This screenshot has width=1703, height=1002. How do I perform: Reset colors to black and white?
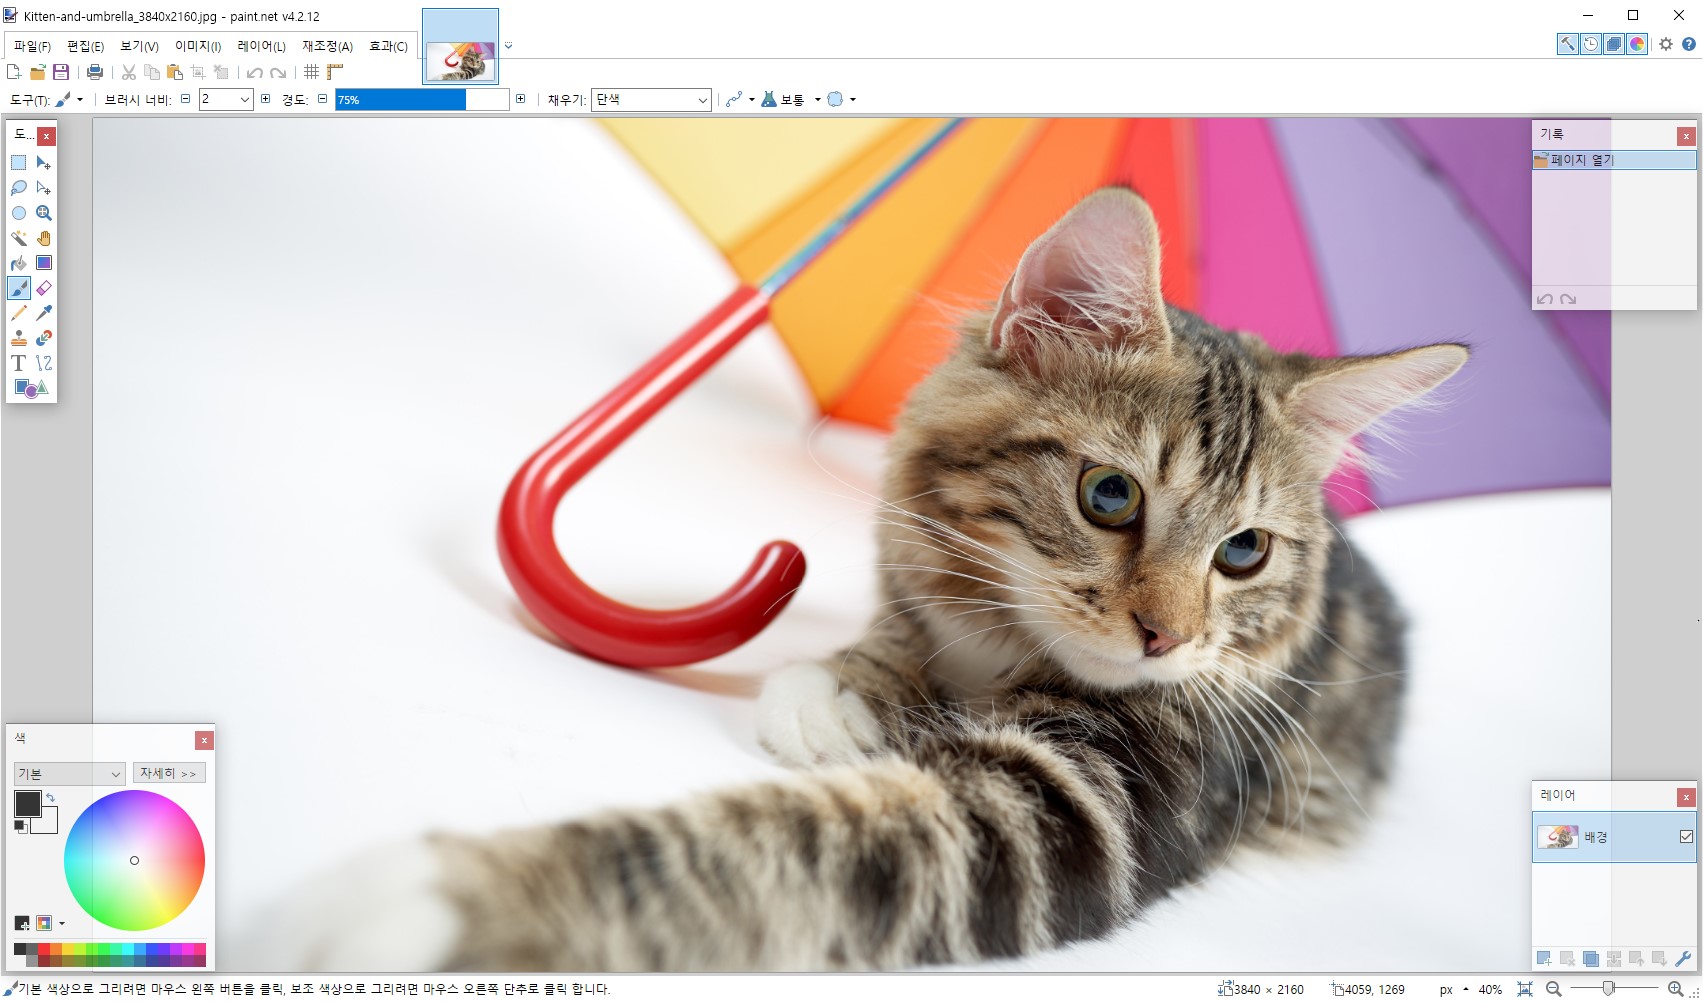20,826
